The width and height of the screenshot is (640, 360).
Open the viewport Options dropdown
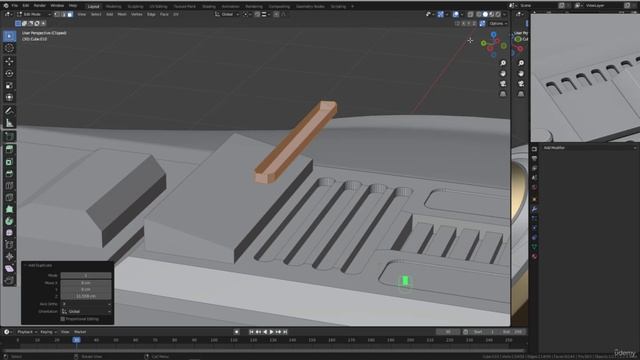tap(498, 24)
